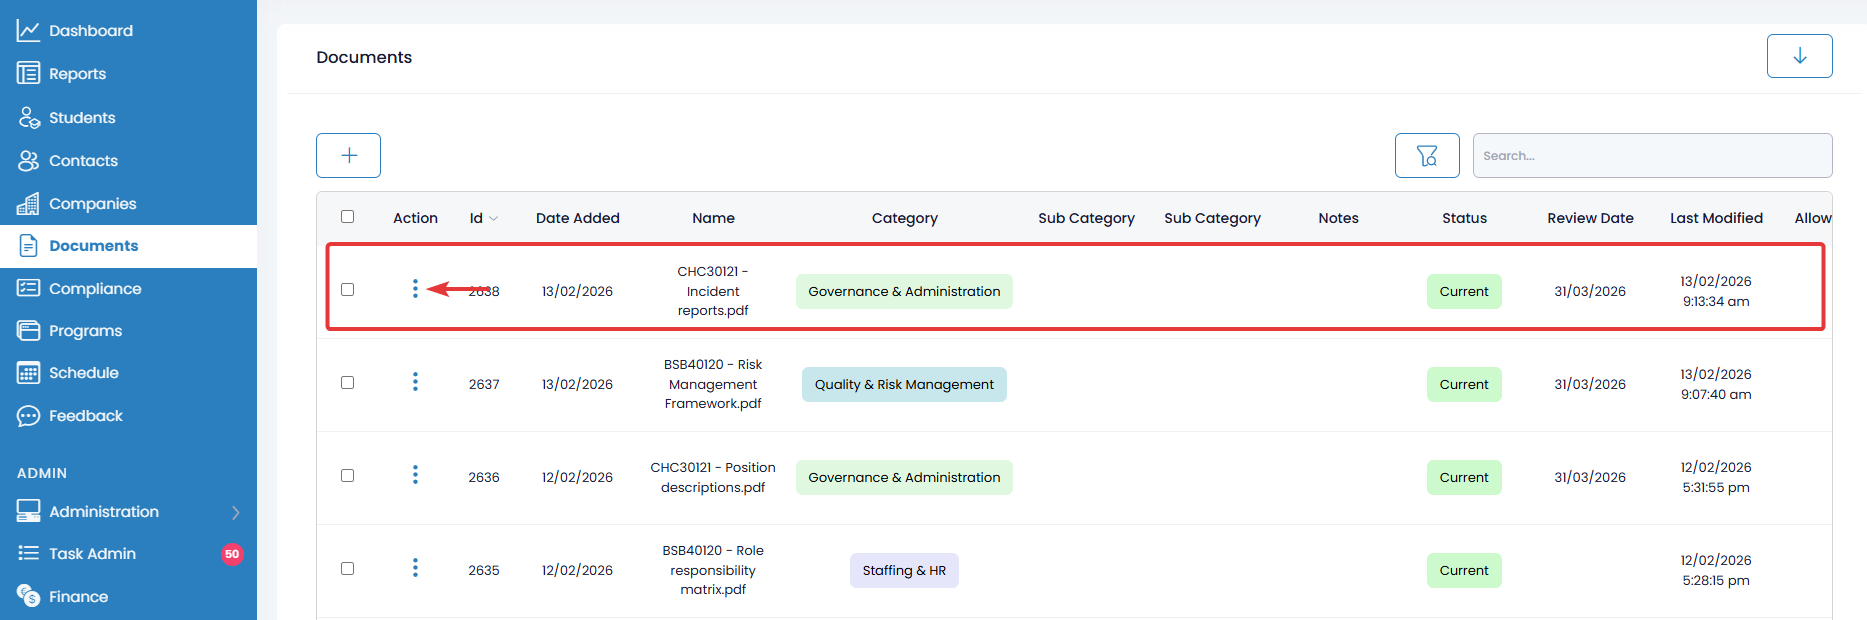Click the Dashboard chart icon in sidebar
1867x620 pixels.
click(x=28, y=31)
